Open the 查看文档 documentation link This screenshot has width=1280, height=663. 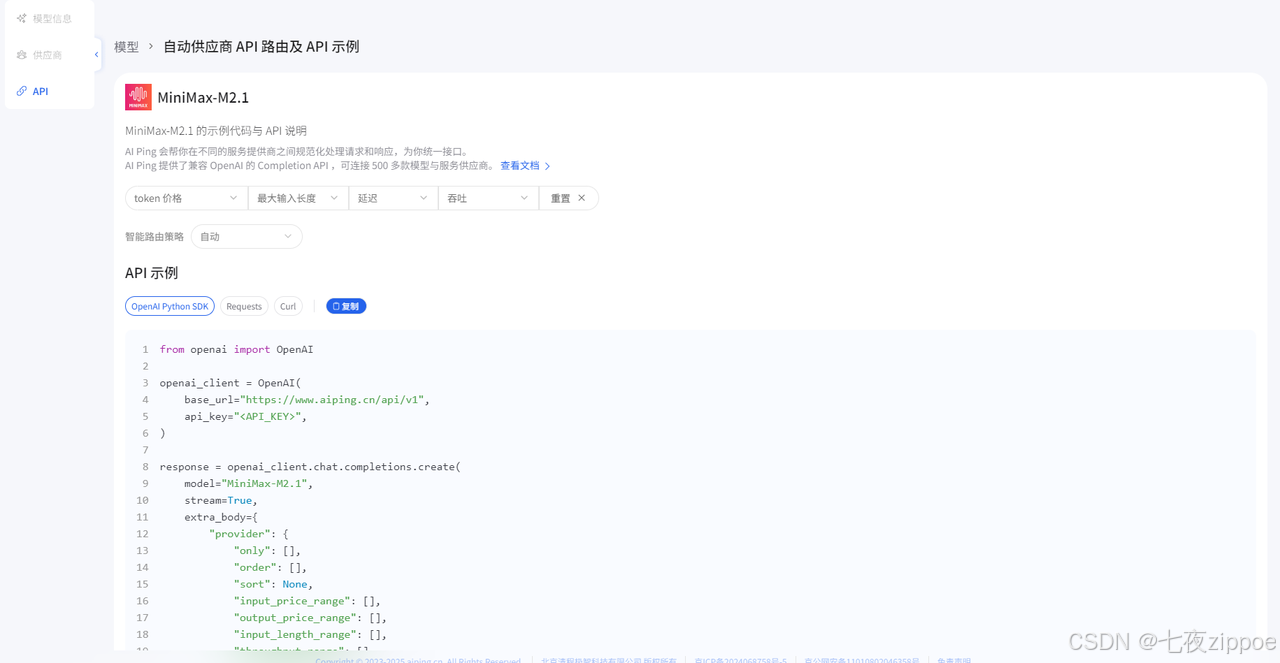[x=520, y=166]
